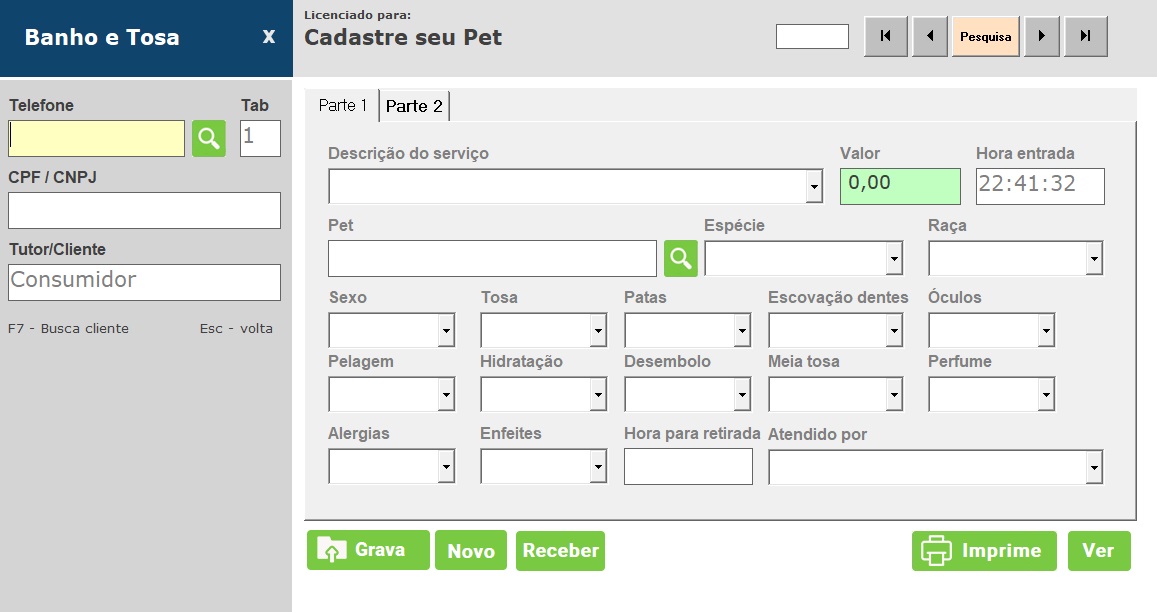1157x612 pixels.
Task: Jump to the last record
Action: coord(1086,36)
